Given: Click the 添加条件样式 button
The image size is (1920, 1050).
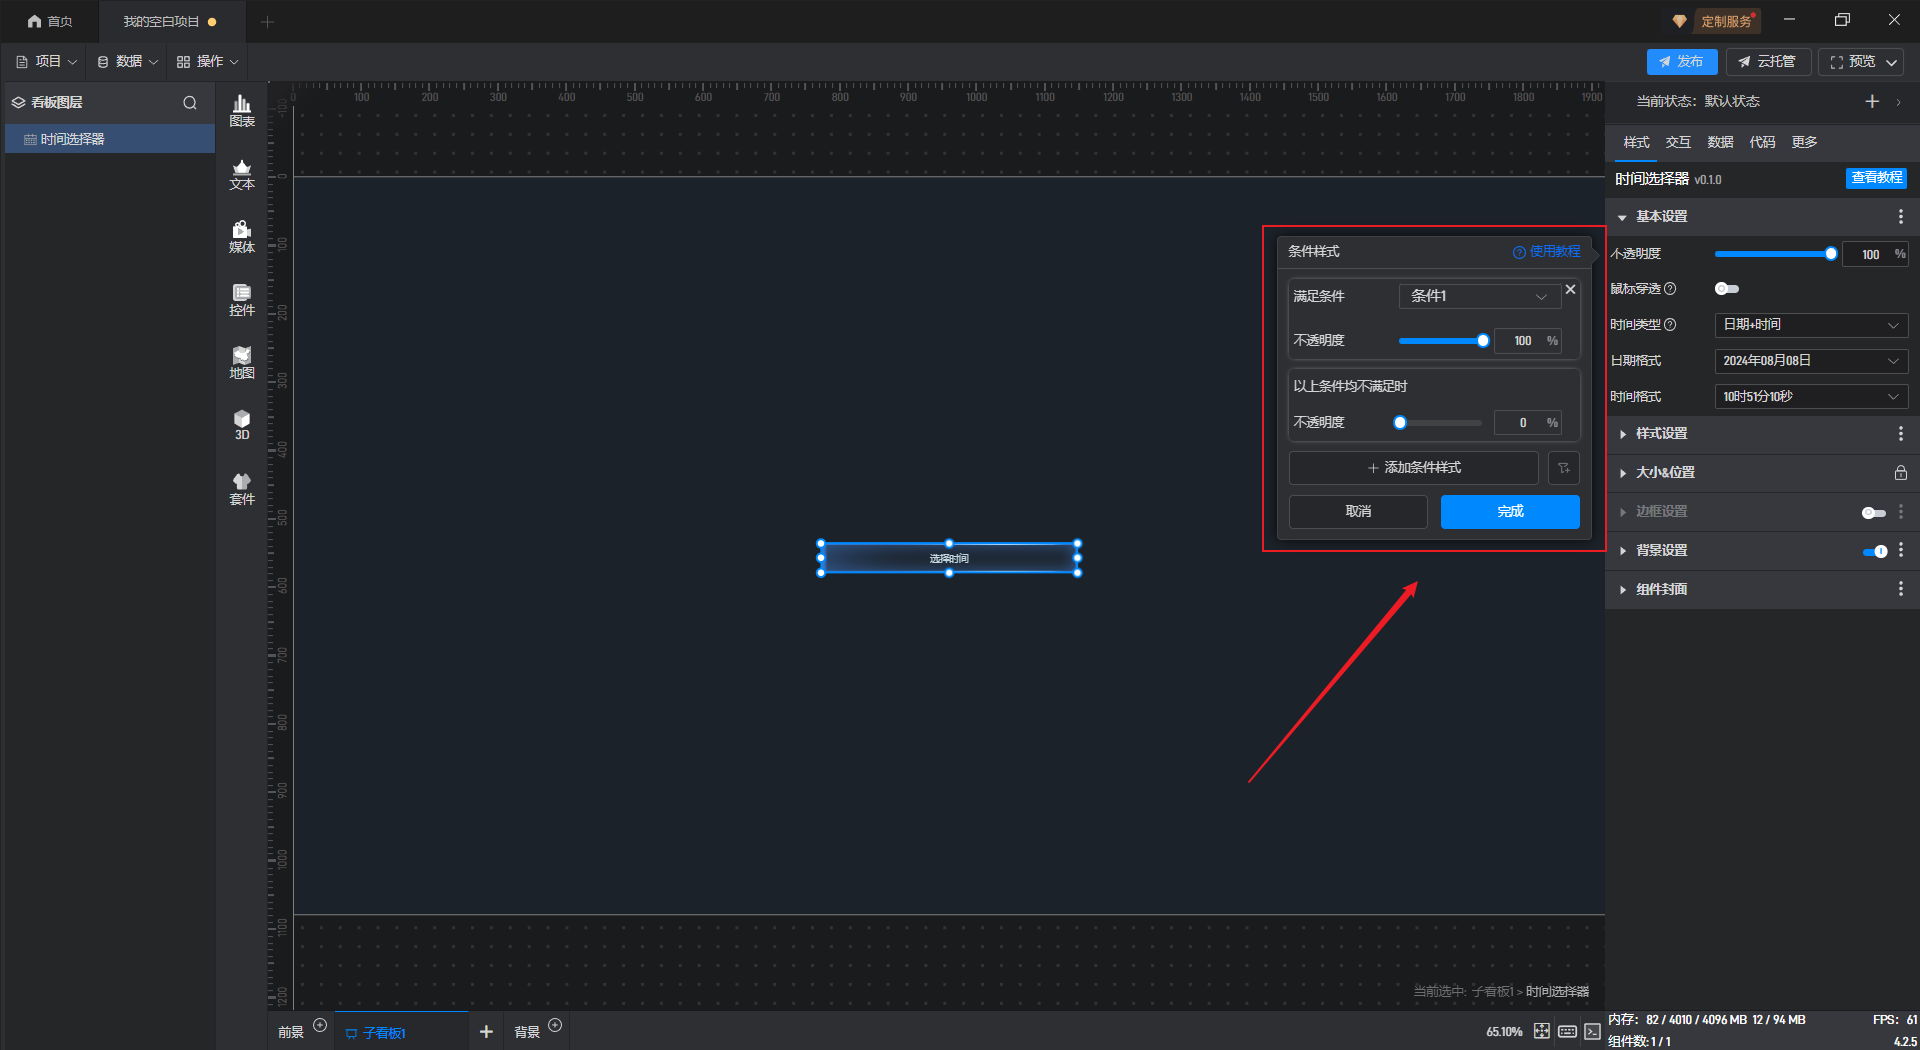Looking at the screenshot, I should click(1413, 468).
